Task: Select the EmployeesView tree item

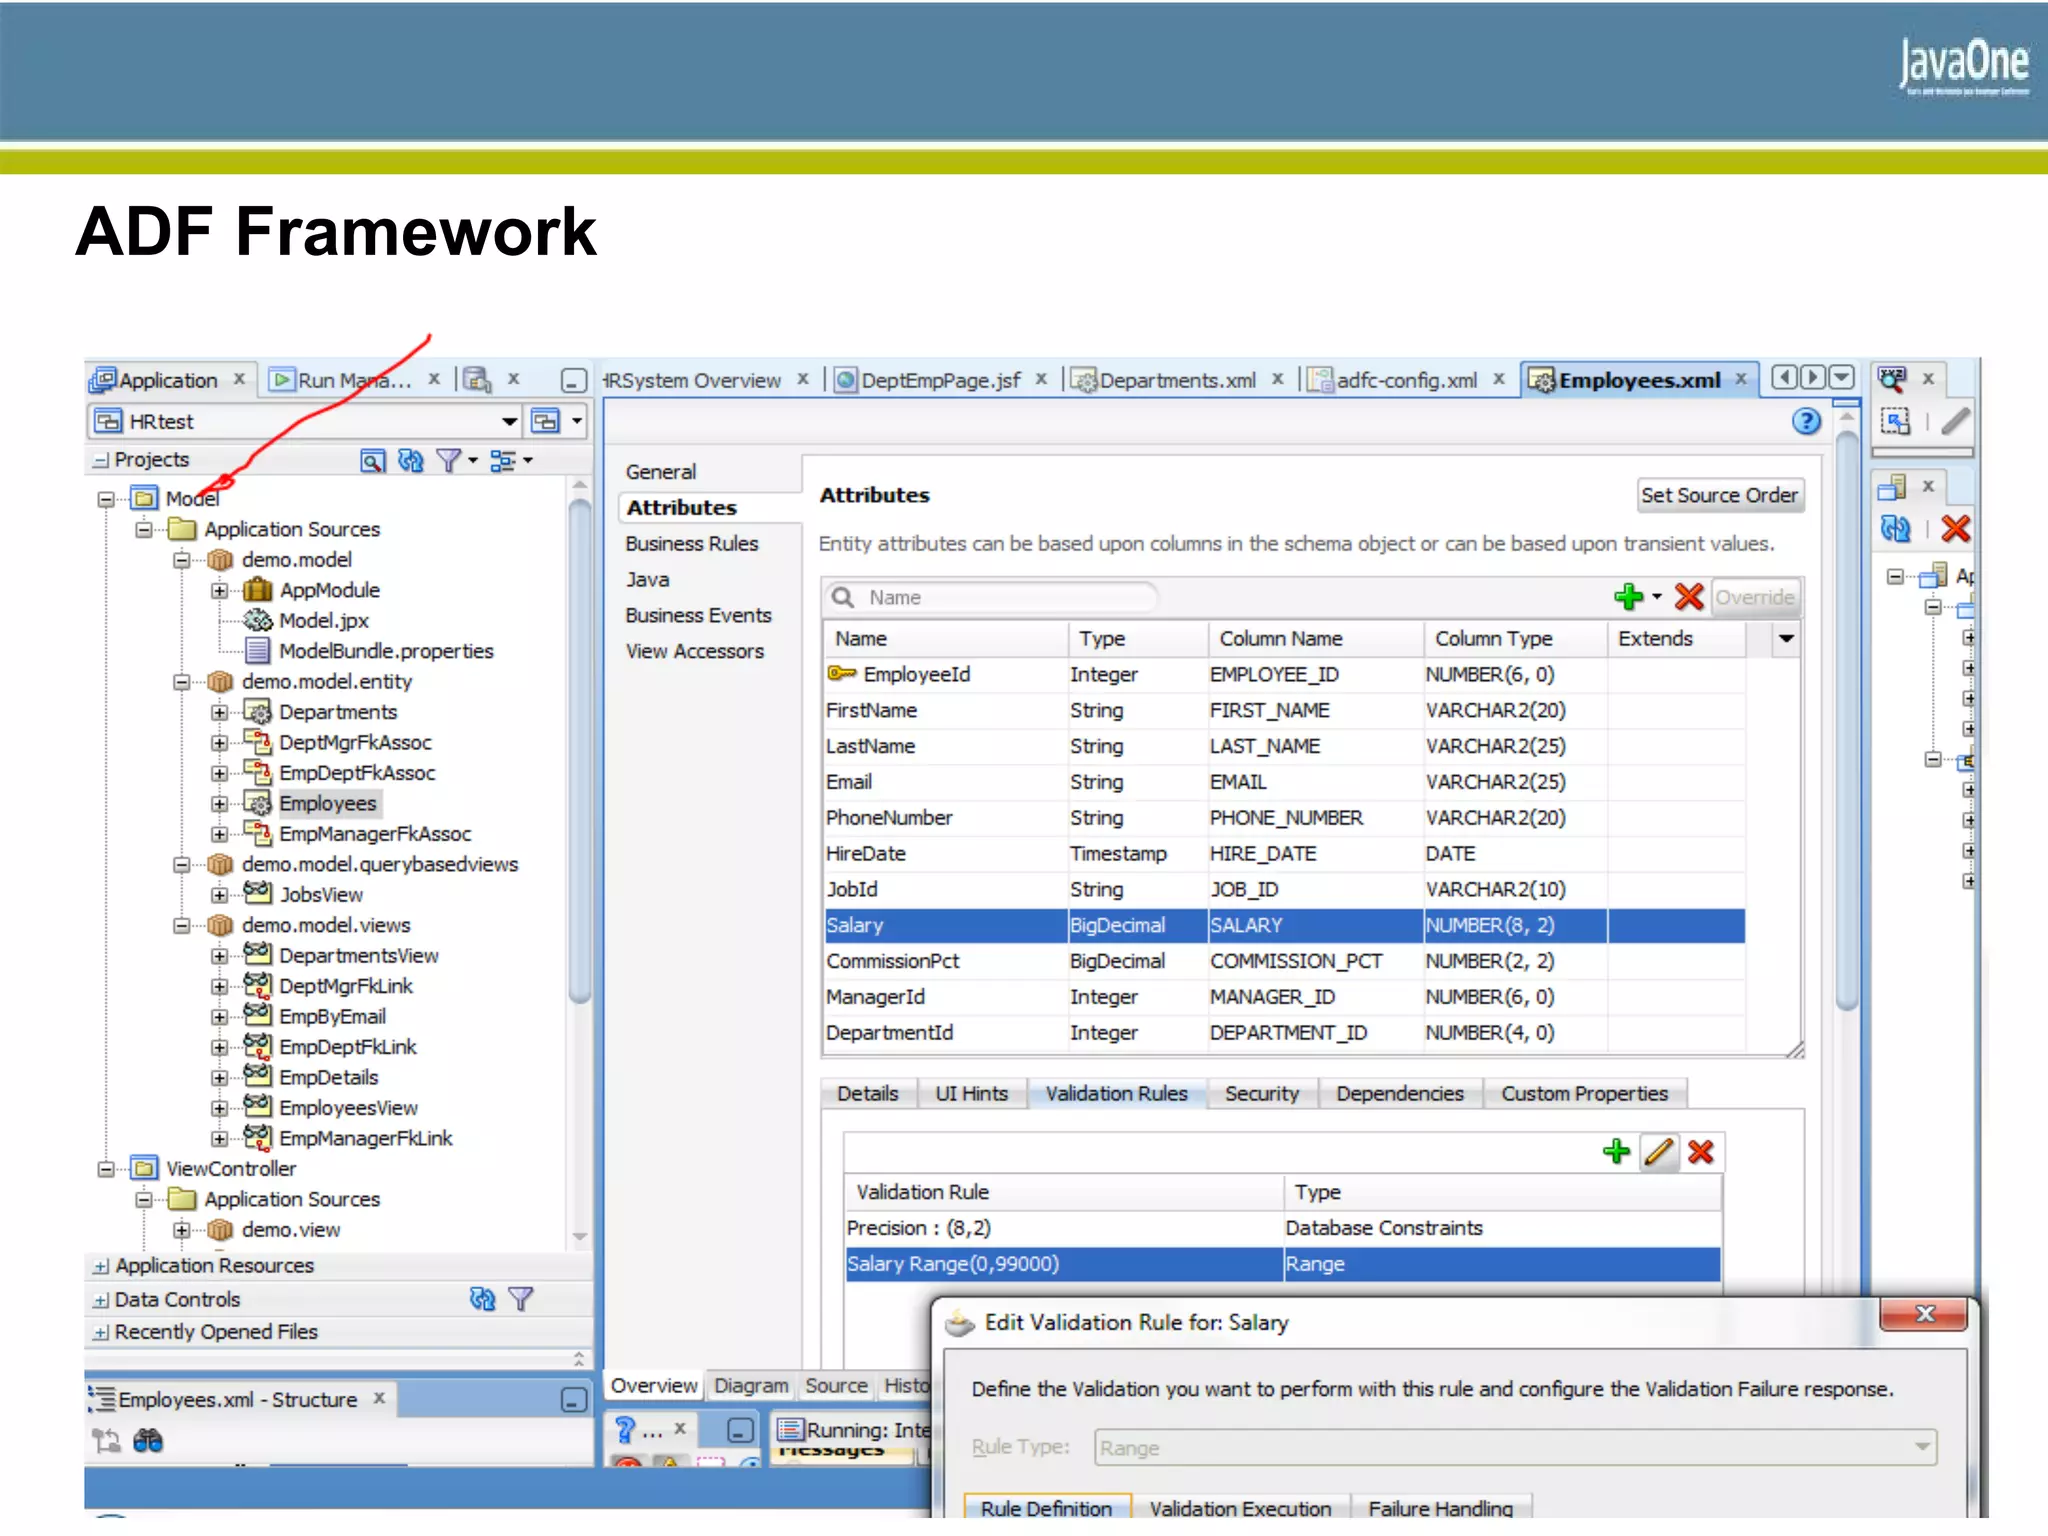Action: point(348,1108)
